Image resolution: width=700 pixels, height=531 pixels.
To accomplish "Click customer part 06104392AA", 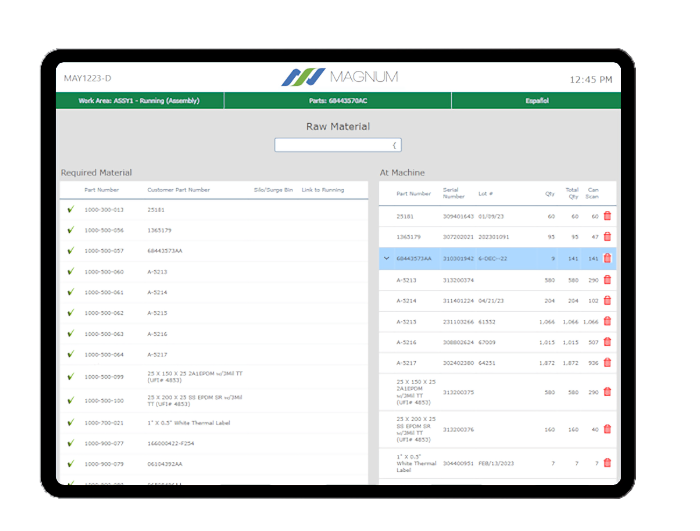I will [165, 464].
